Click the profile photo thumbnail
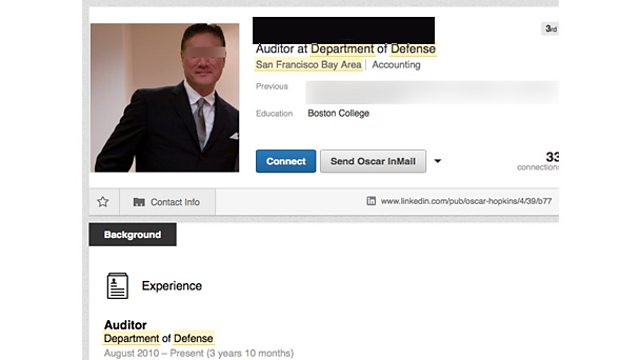Image resolution: width=640 pixels, height=360 pixels. 165,98
